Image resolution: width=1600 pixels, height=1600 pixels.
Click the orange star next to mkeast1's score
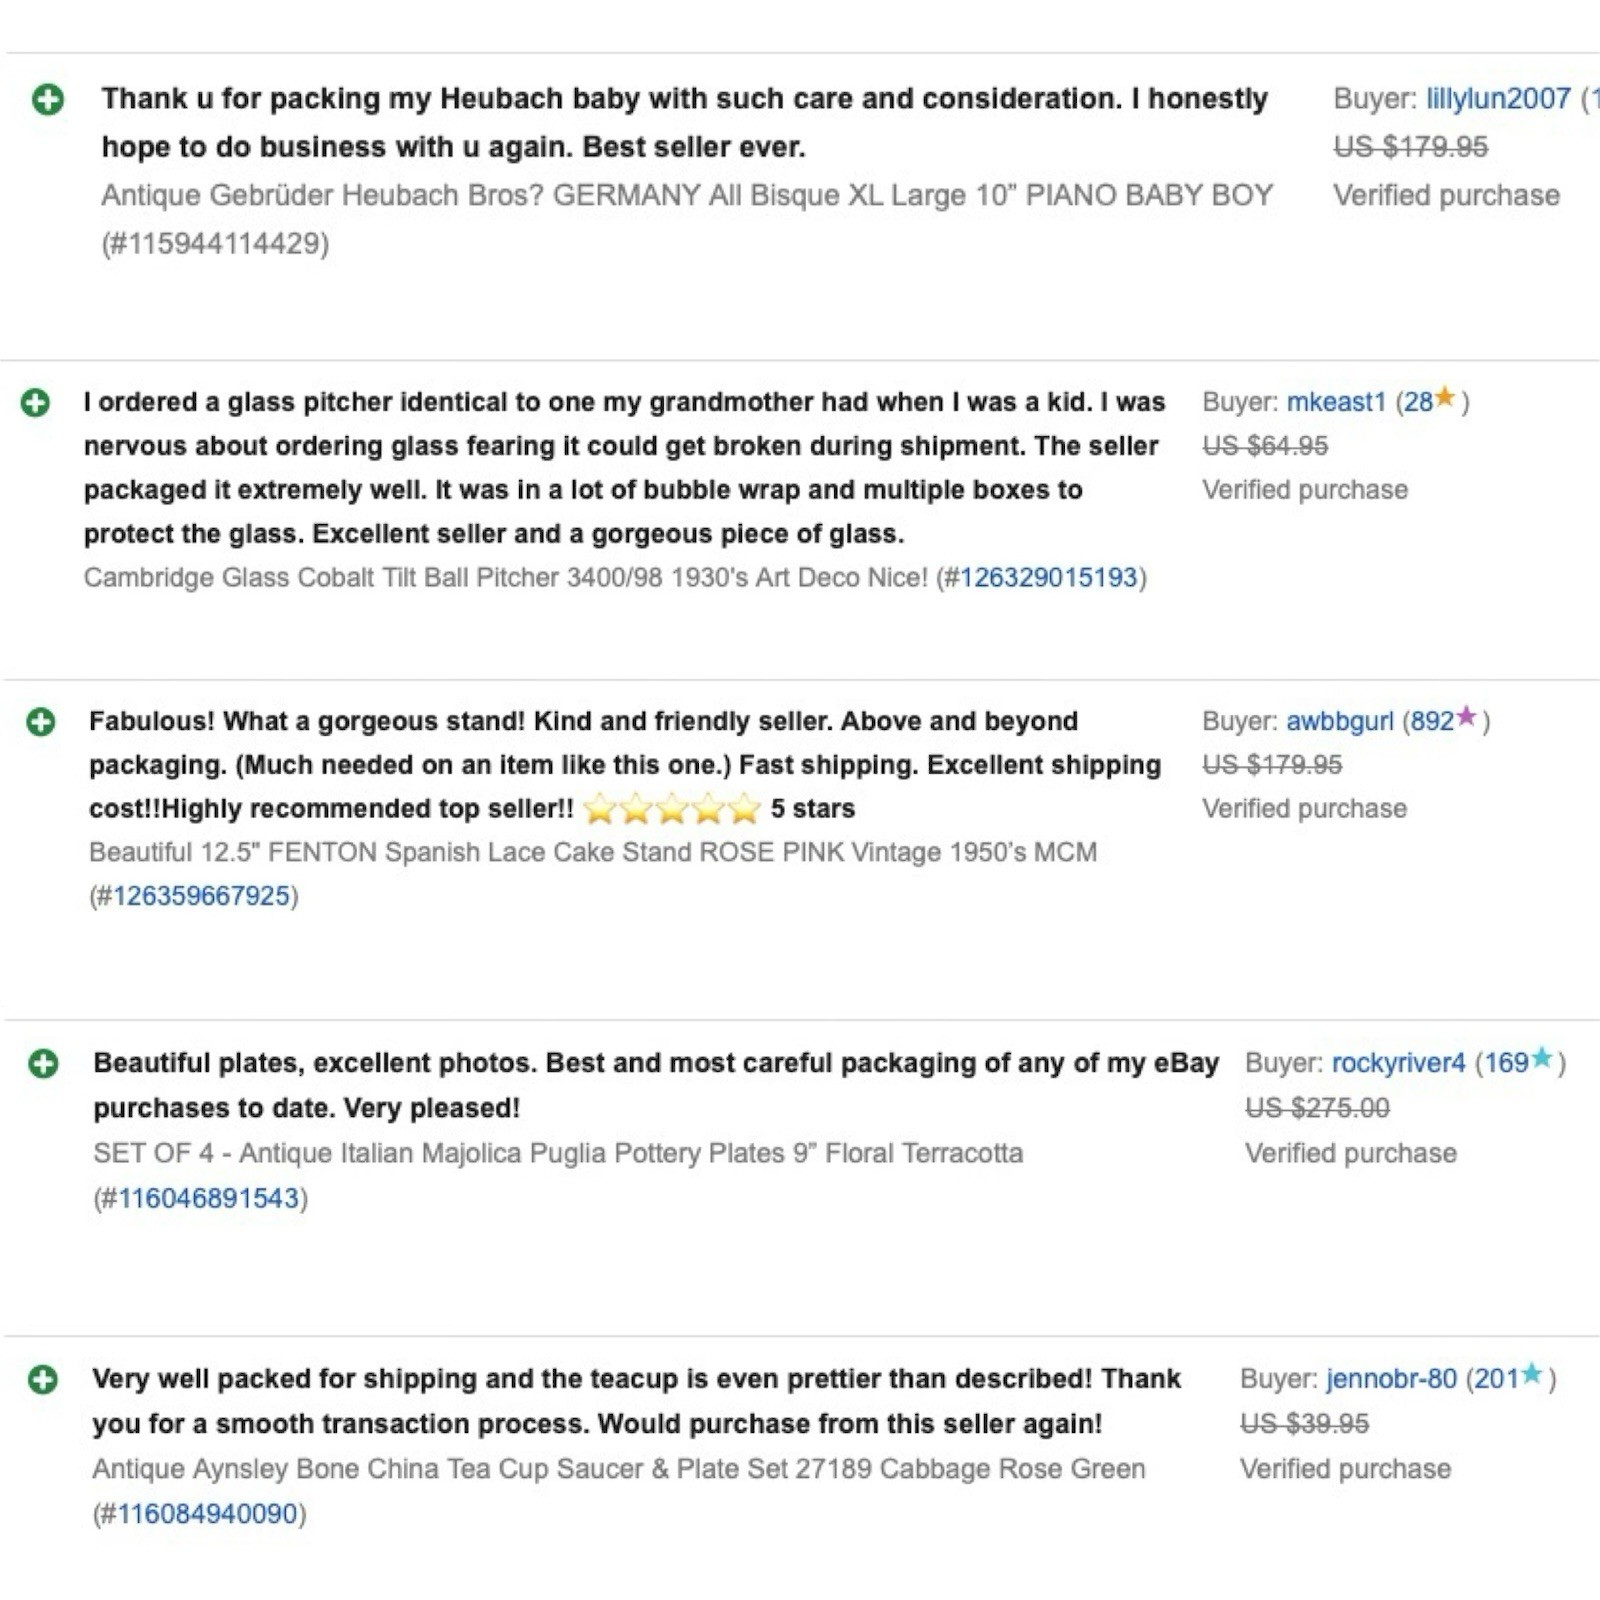[x=1445, y=398]
